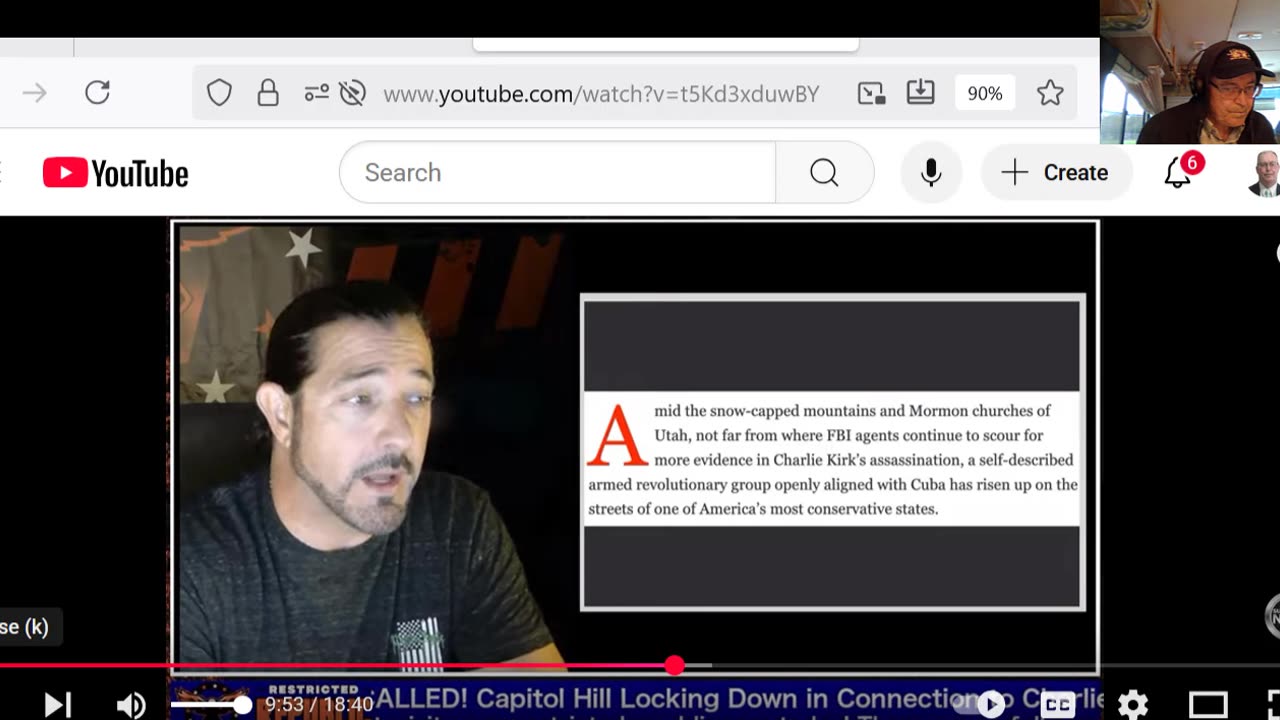This screenshot has height=720, width=1280.
Task: Click the site security padlock icon
Action: coord(268,93)
